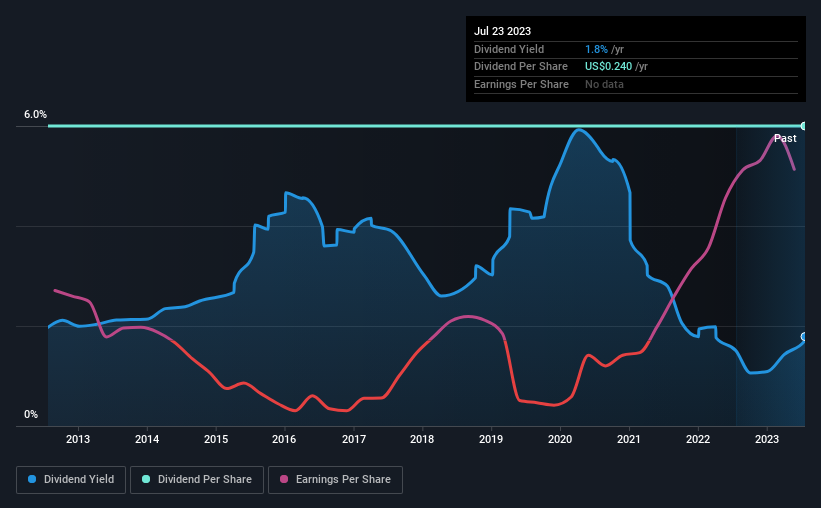The image size is (821, 508).
Task: Click the Past region label
Action: click(785, 138)
